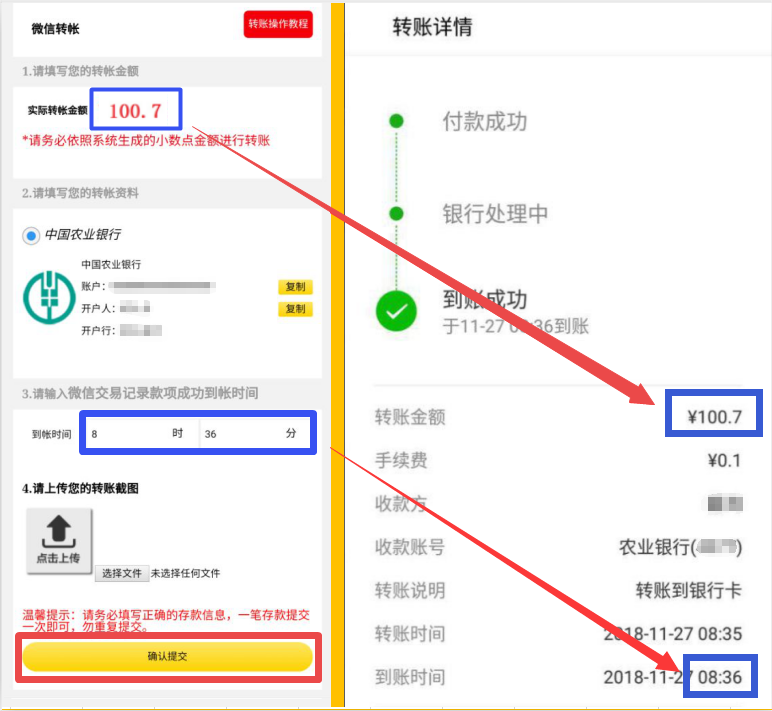The image size is (772, 711).
Task: Click the green dot next to 银行处理中
Action: point(396,214)
